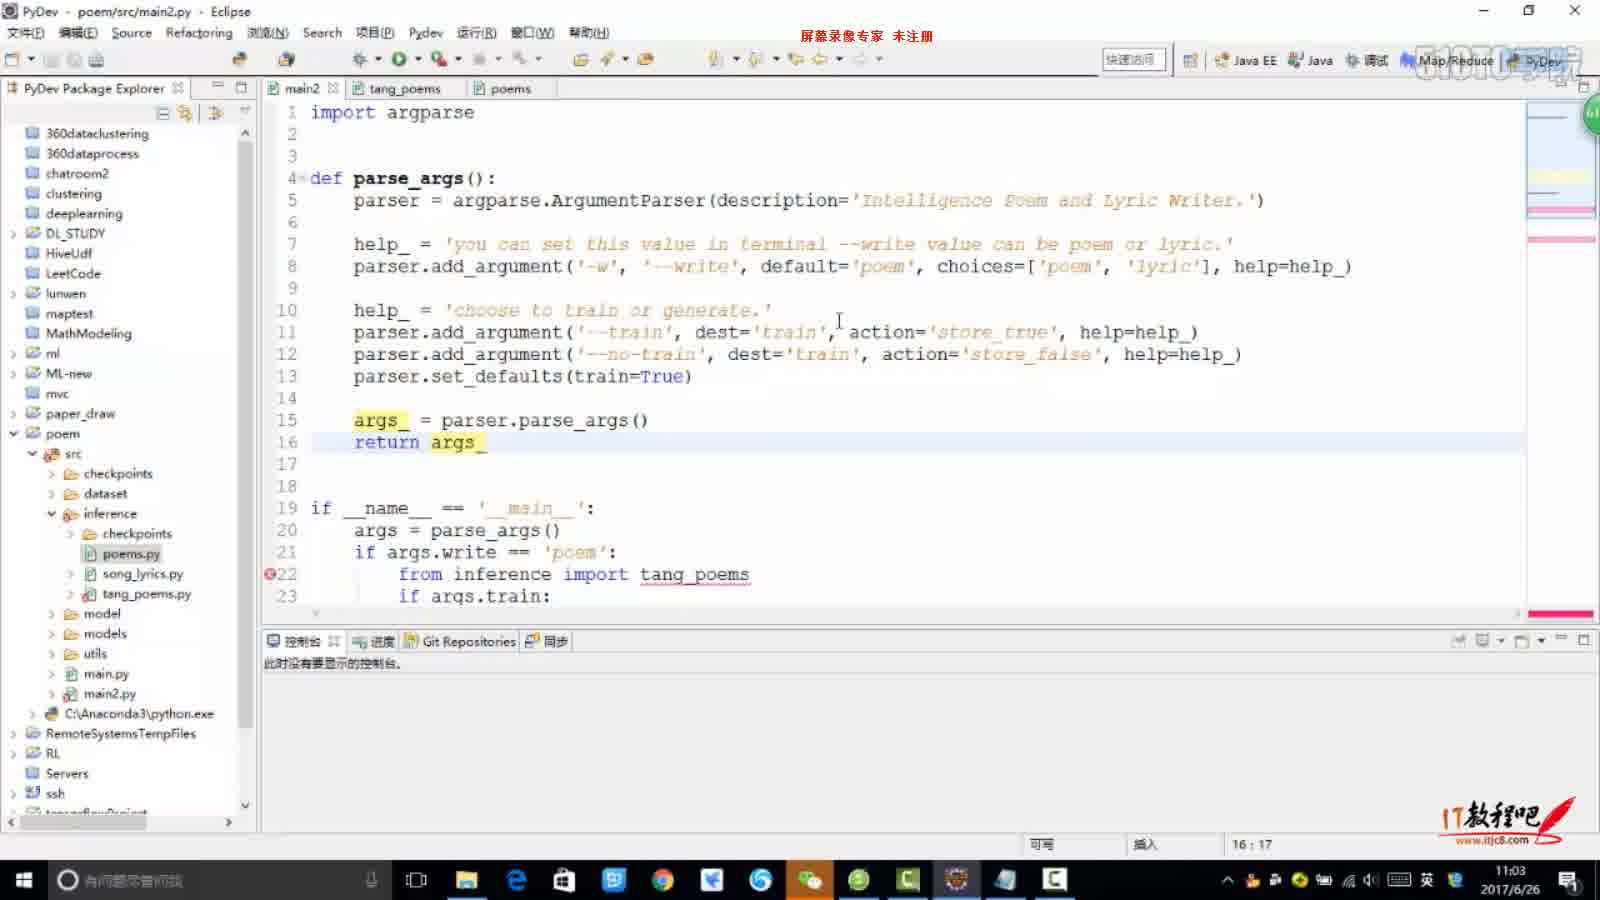Open Microsoft Edge from the taskbar
The height and width of the screenshot is (900, 1600).
516,880
